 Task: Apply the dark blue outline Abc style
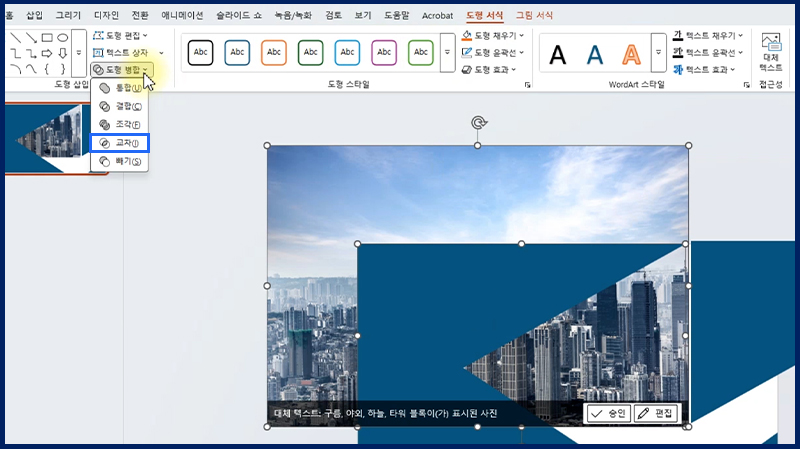pyautogui.click(x=237, y=53)
